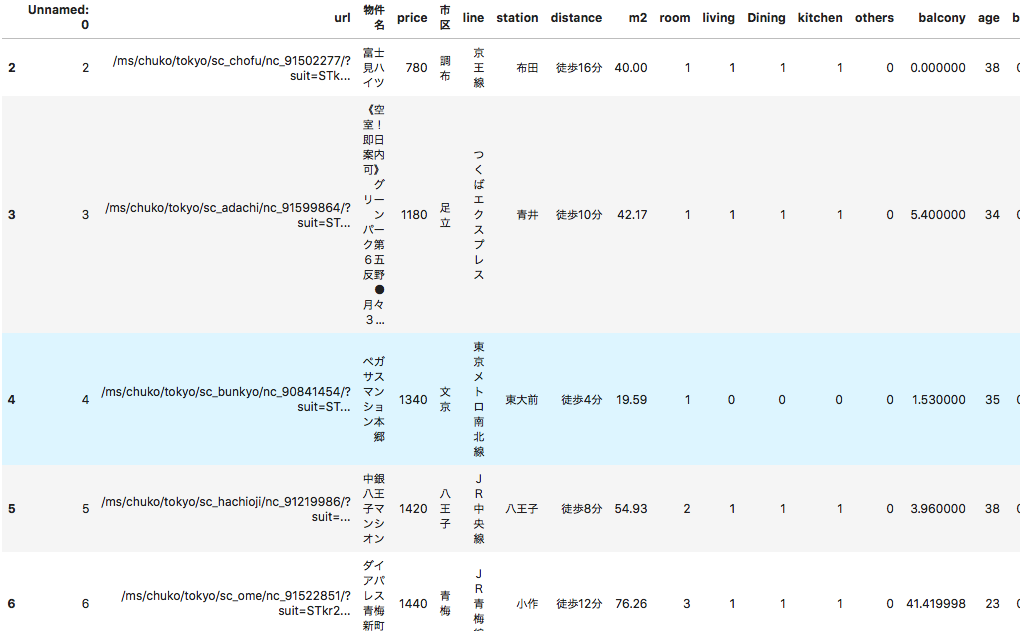
Task: Click the 'station' column header
Action: [517, 18]
